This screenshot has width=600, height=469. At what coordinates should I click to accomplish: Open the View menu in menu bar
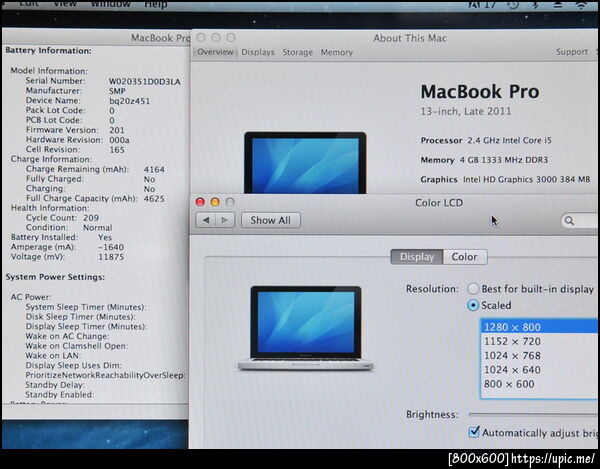click(65, 4)
